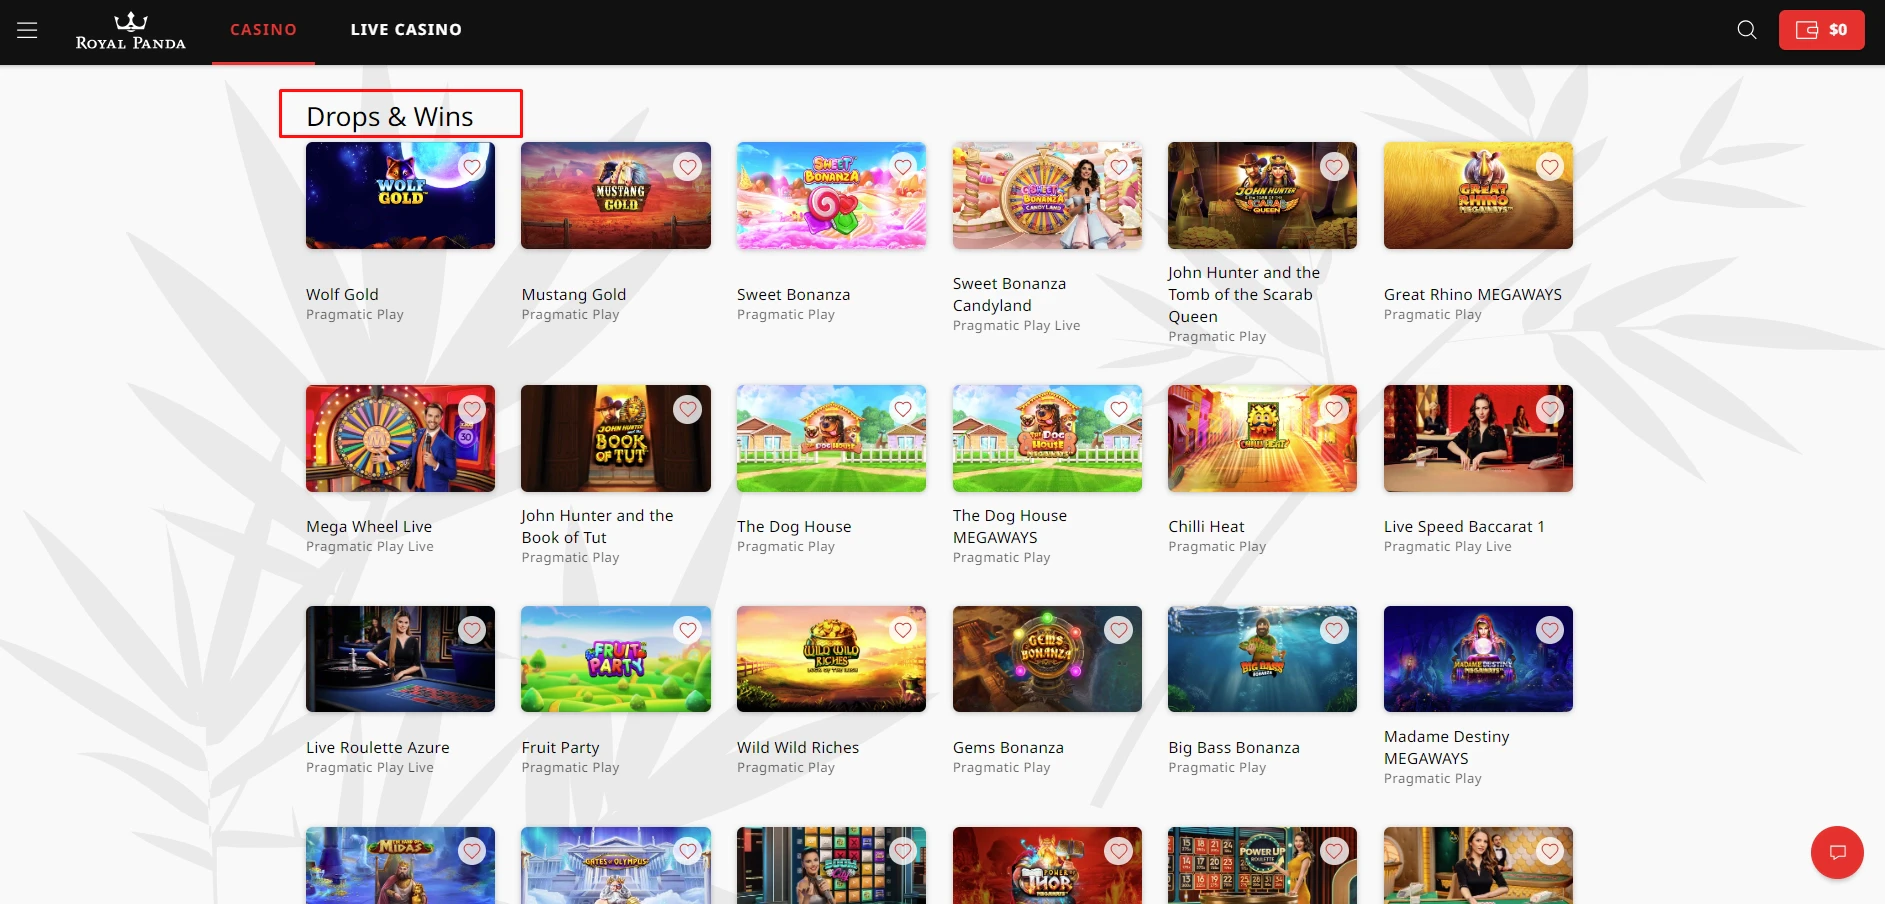Click The Dog House title text

794,526
